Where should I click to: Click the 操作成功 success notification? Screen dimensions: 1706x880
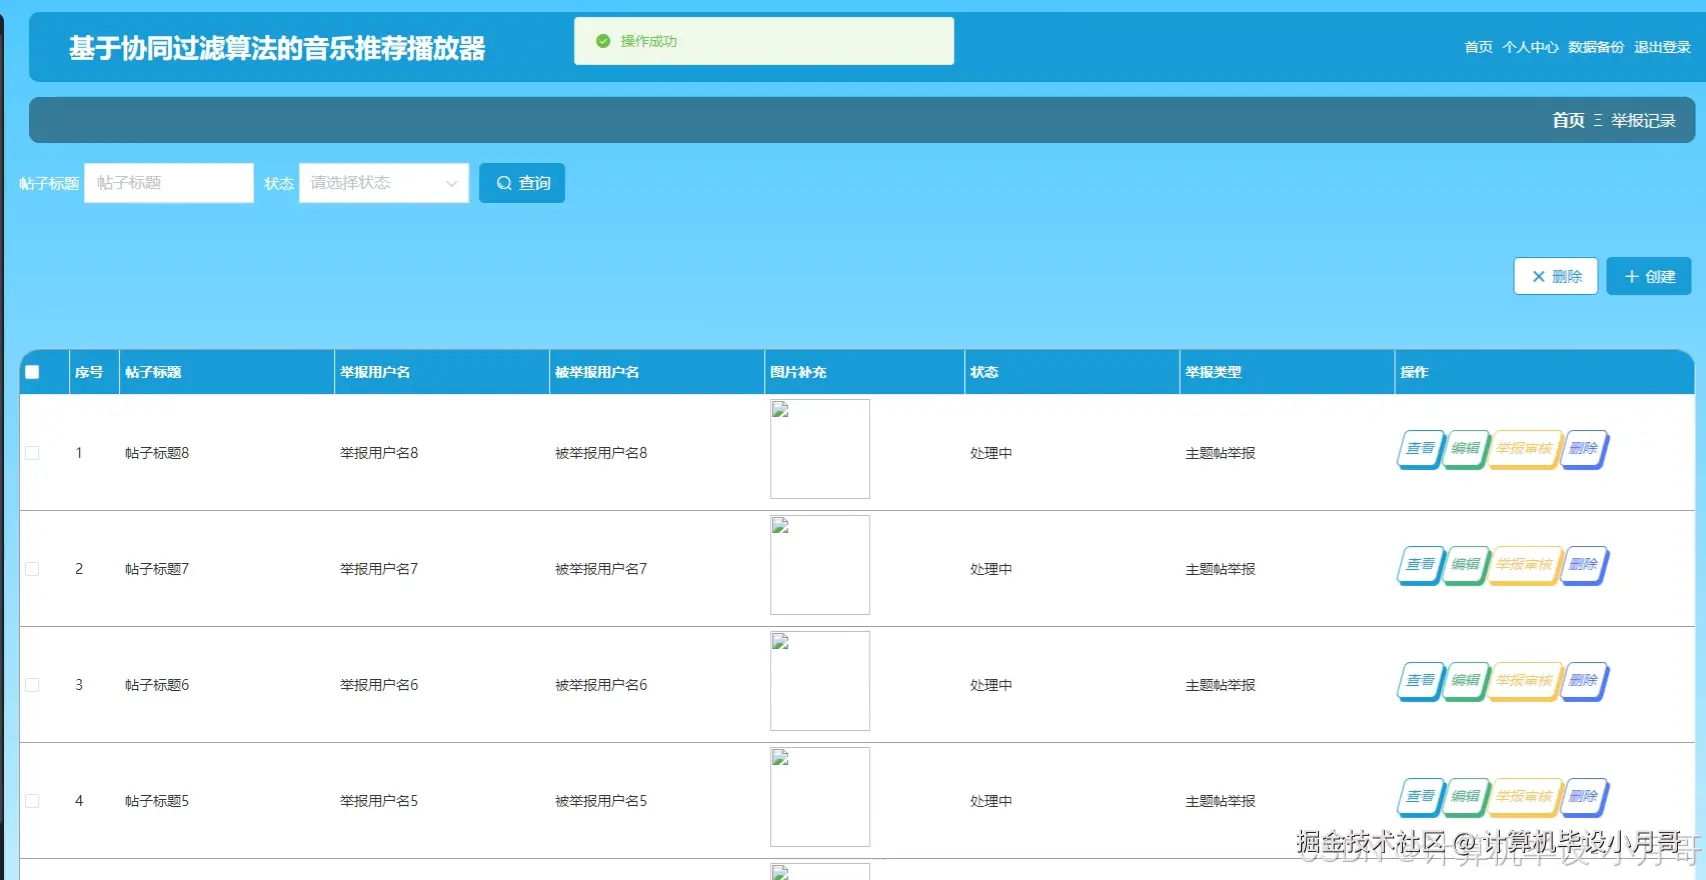[x=764, y=41]
